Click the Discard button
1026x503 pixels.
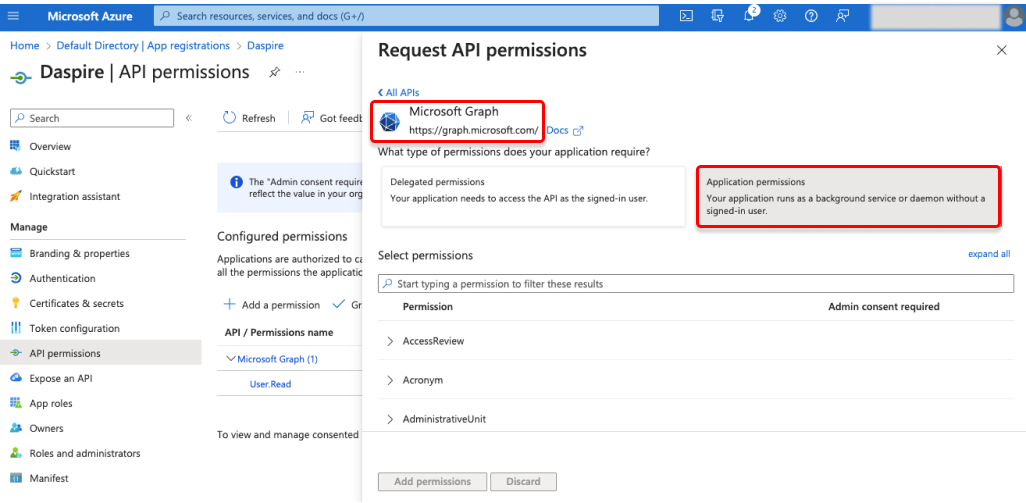pyautogui.click(x=523, y=481)
